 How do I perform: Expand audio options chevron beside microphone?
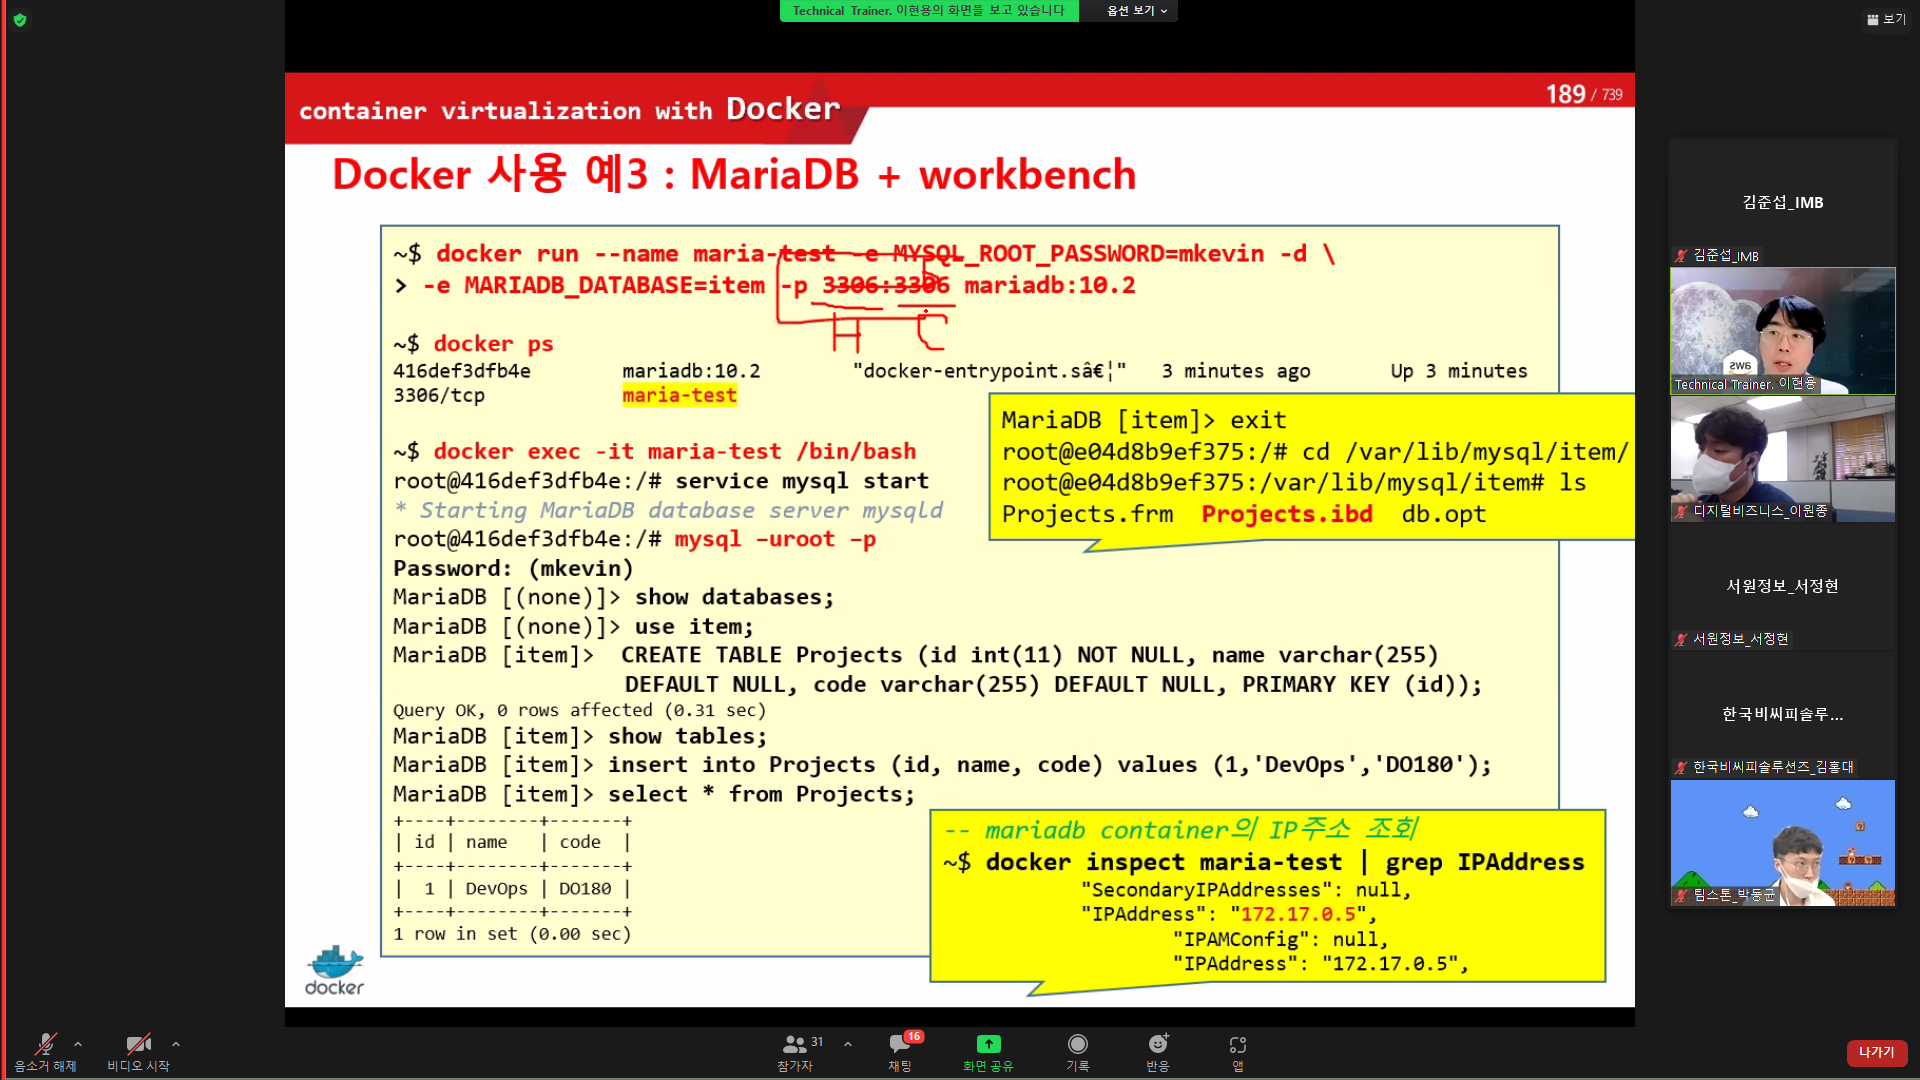pos(78,1044)
